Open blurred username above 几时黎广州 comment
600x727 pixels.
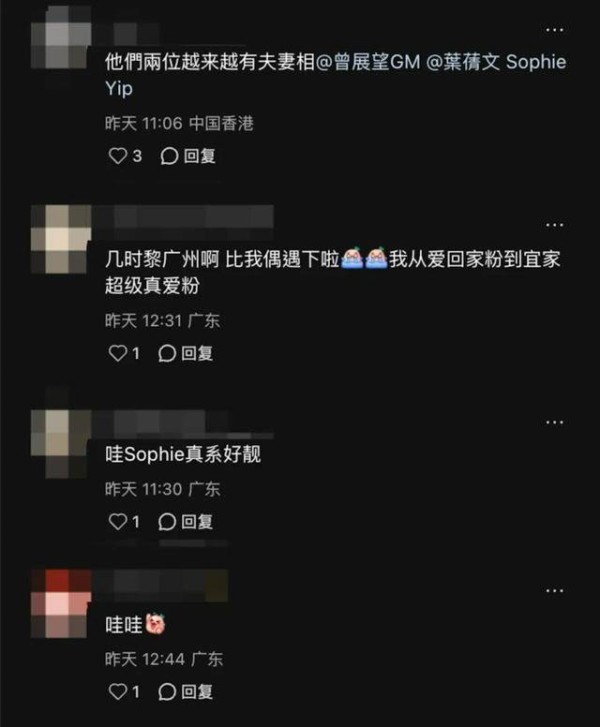tap(183, 217)
